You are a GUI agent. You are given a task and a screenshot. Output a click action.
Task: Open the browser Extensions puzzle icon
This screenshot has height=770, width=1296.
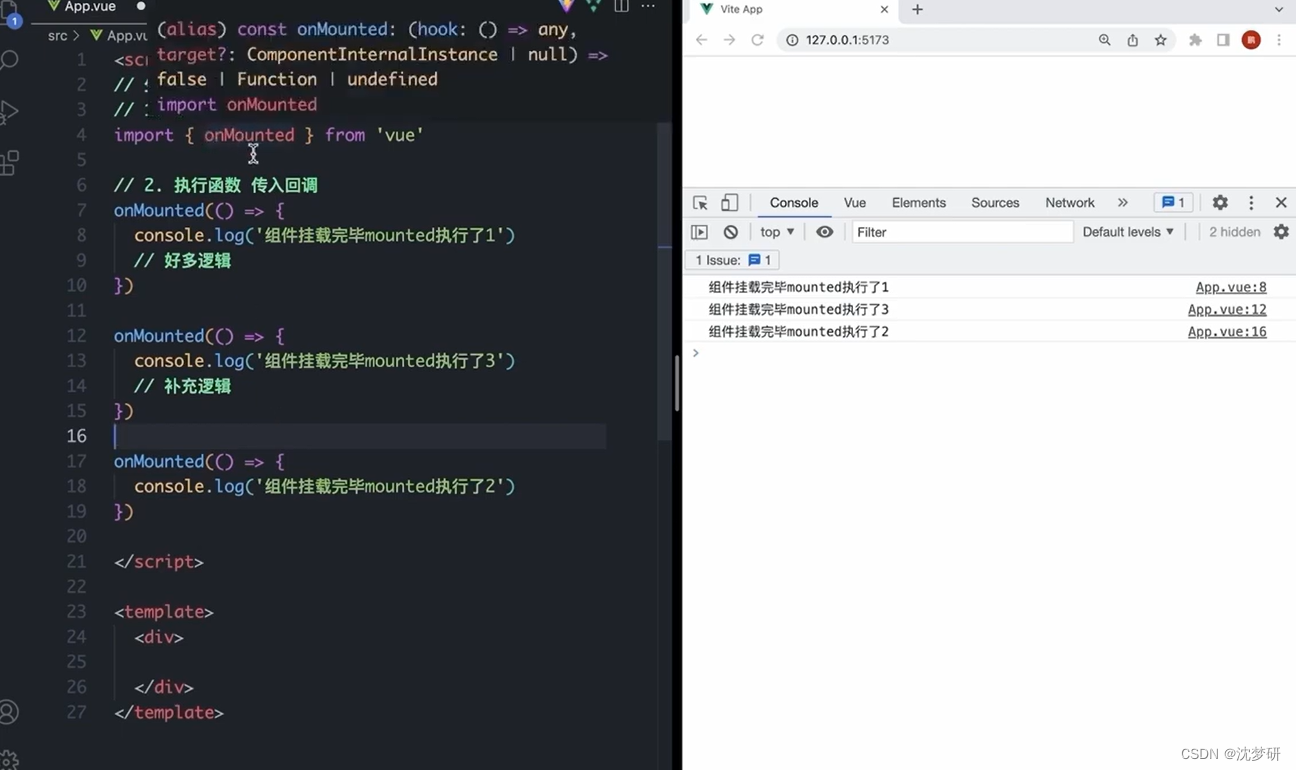pyautogui.click(x=1195, y=40)
